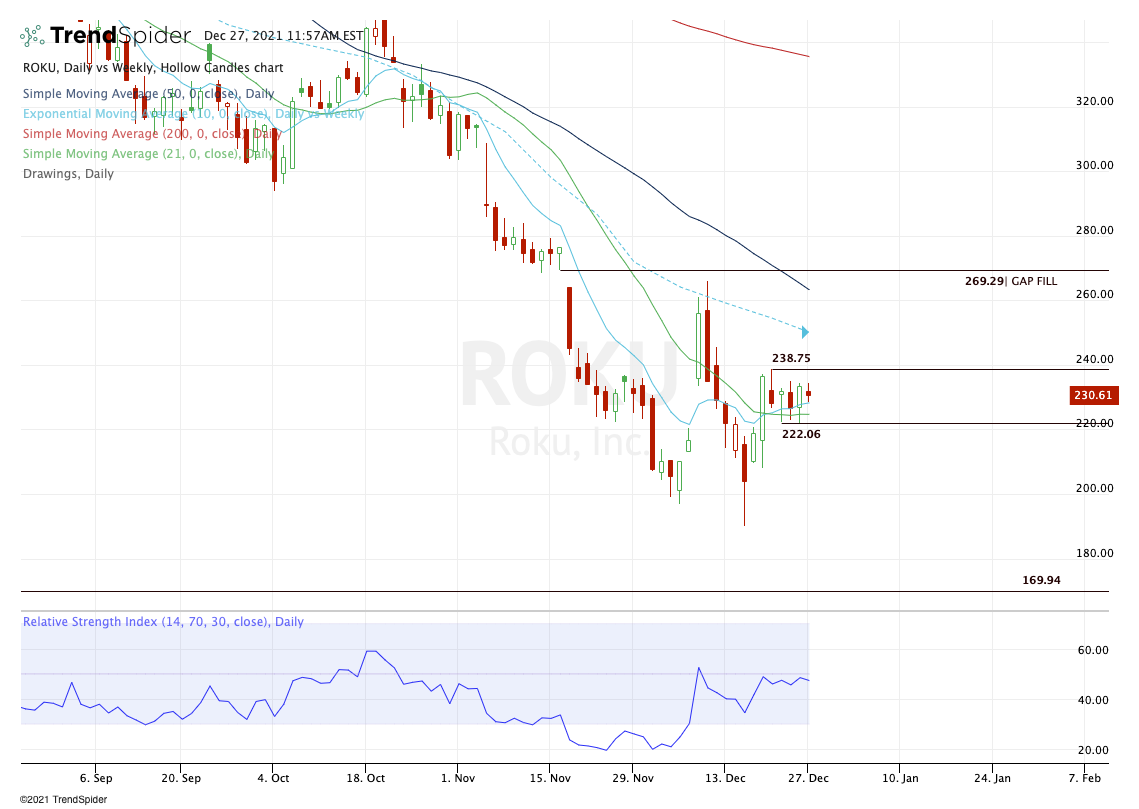The width and height of the screenshot is (1139, 809).
Task: Click the 222.06 support level label
Action: click(x=801, y=434)
